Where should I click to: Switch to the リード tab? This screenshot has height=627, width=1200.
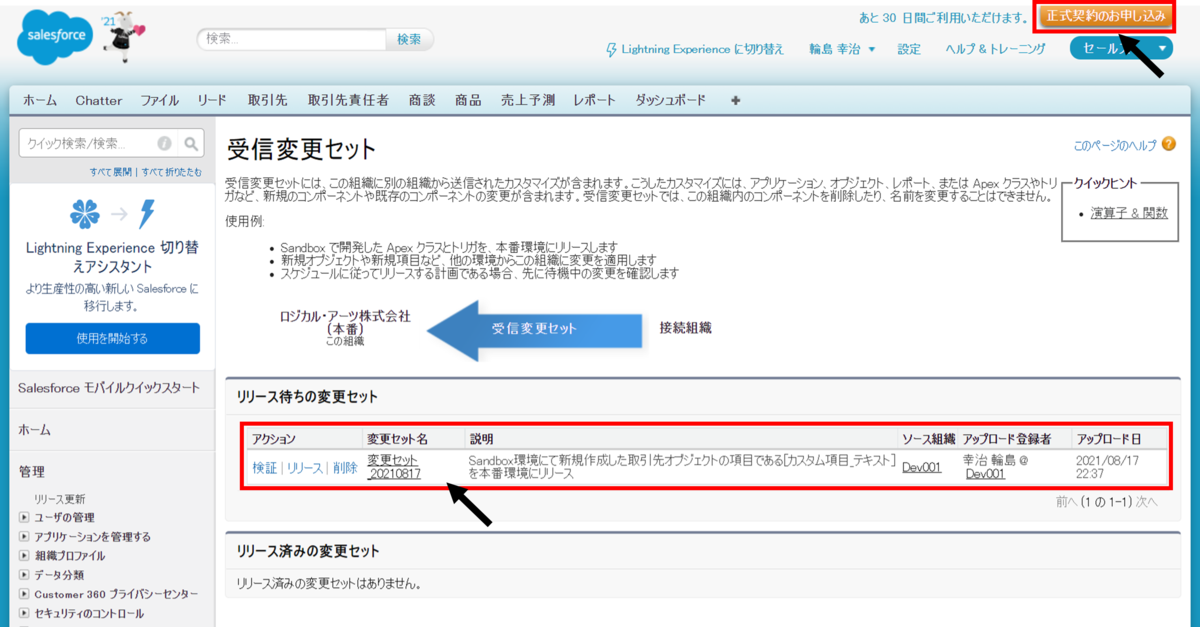212,101
